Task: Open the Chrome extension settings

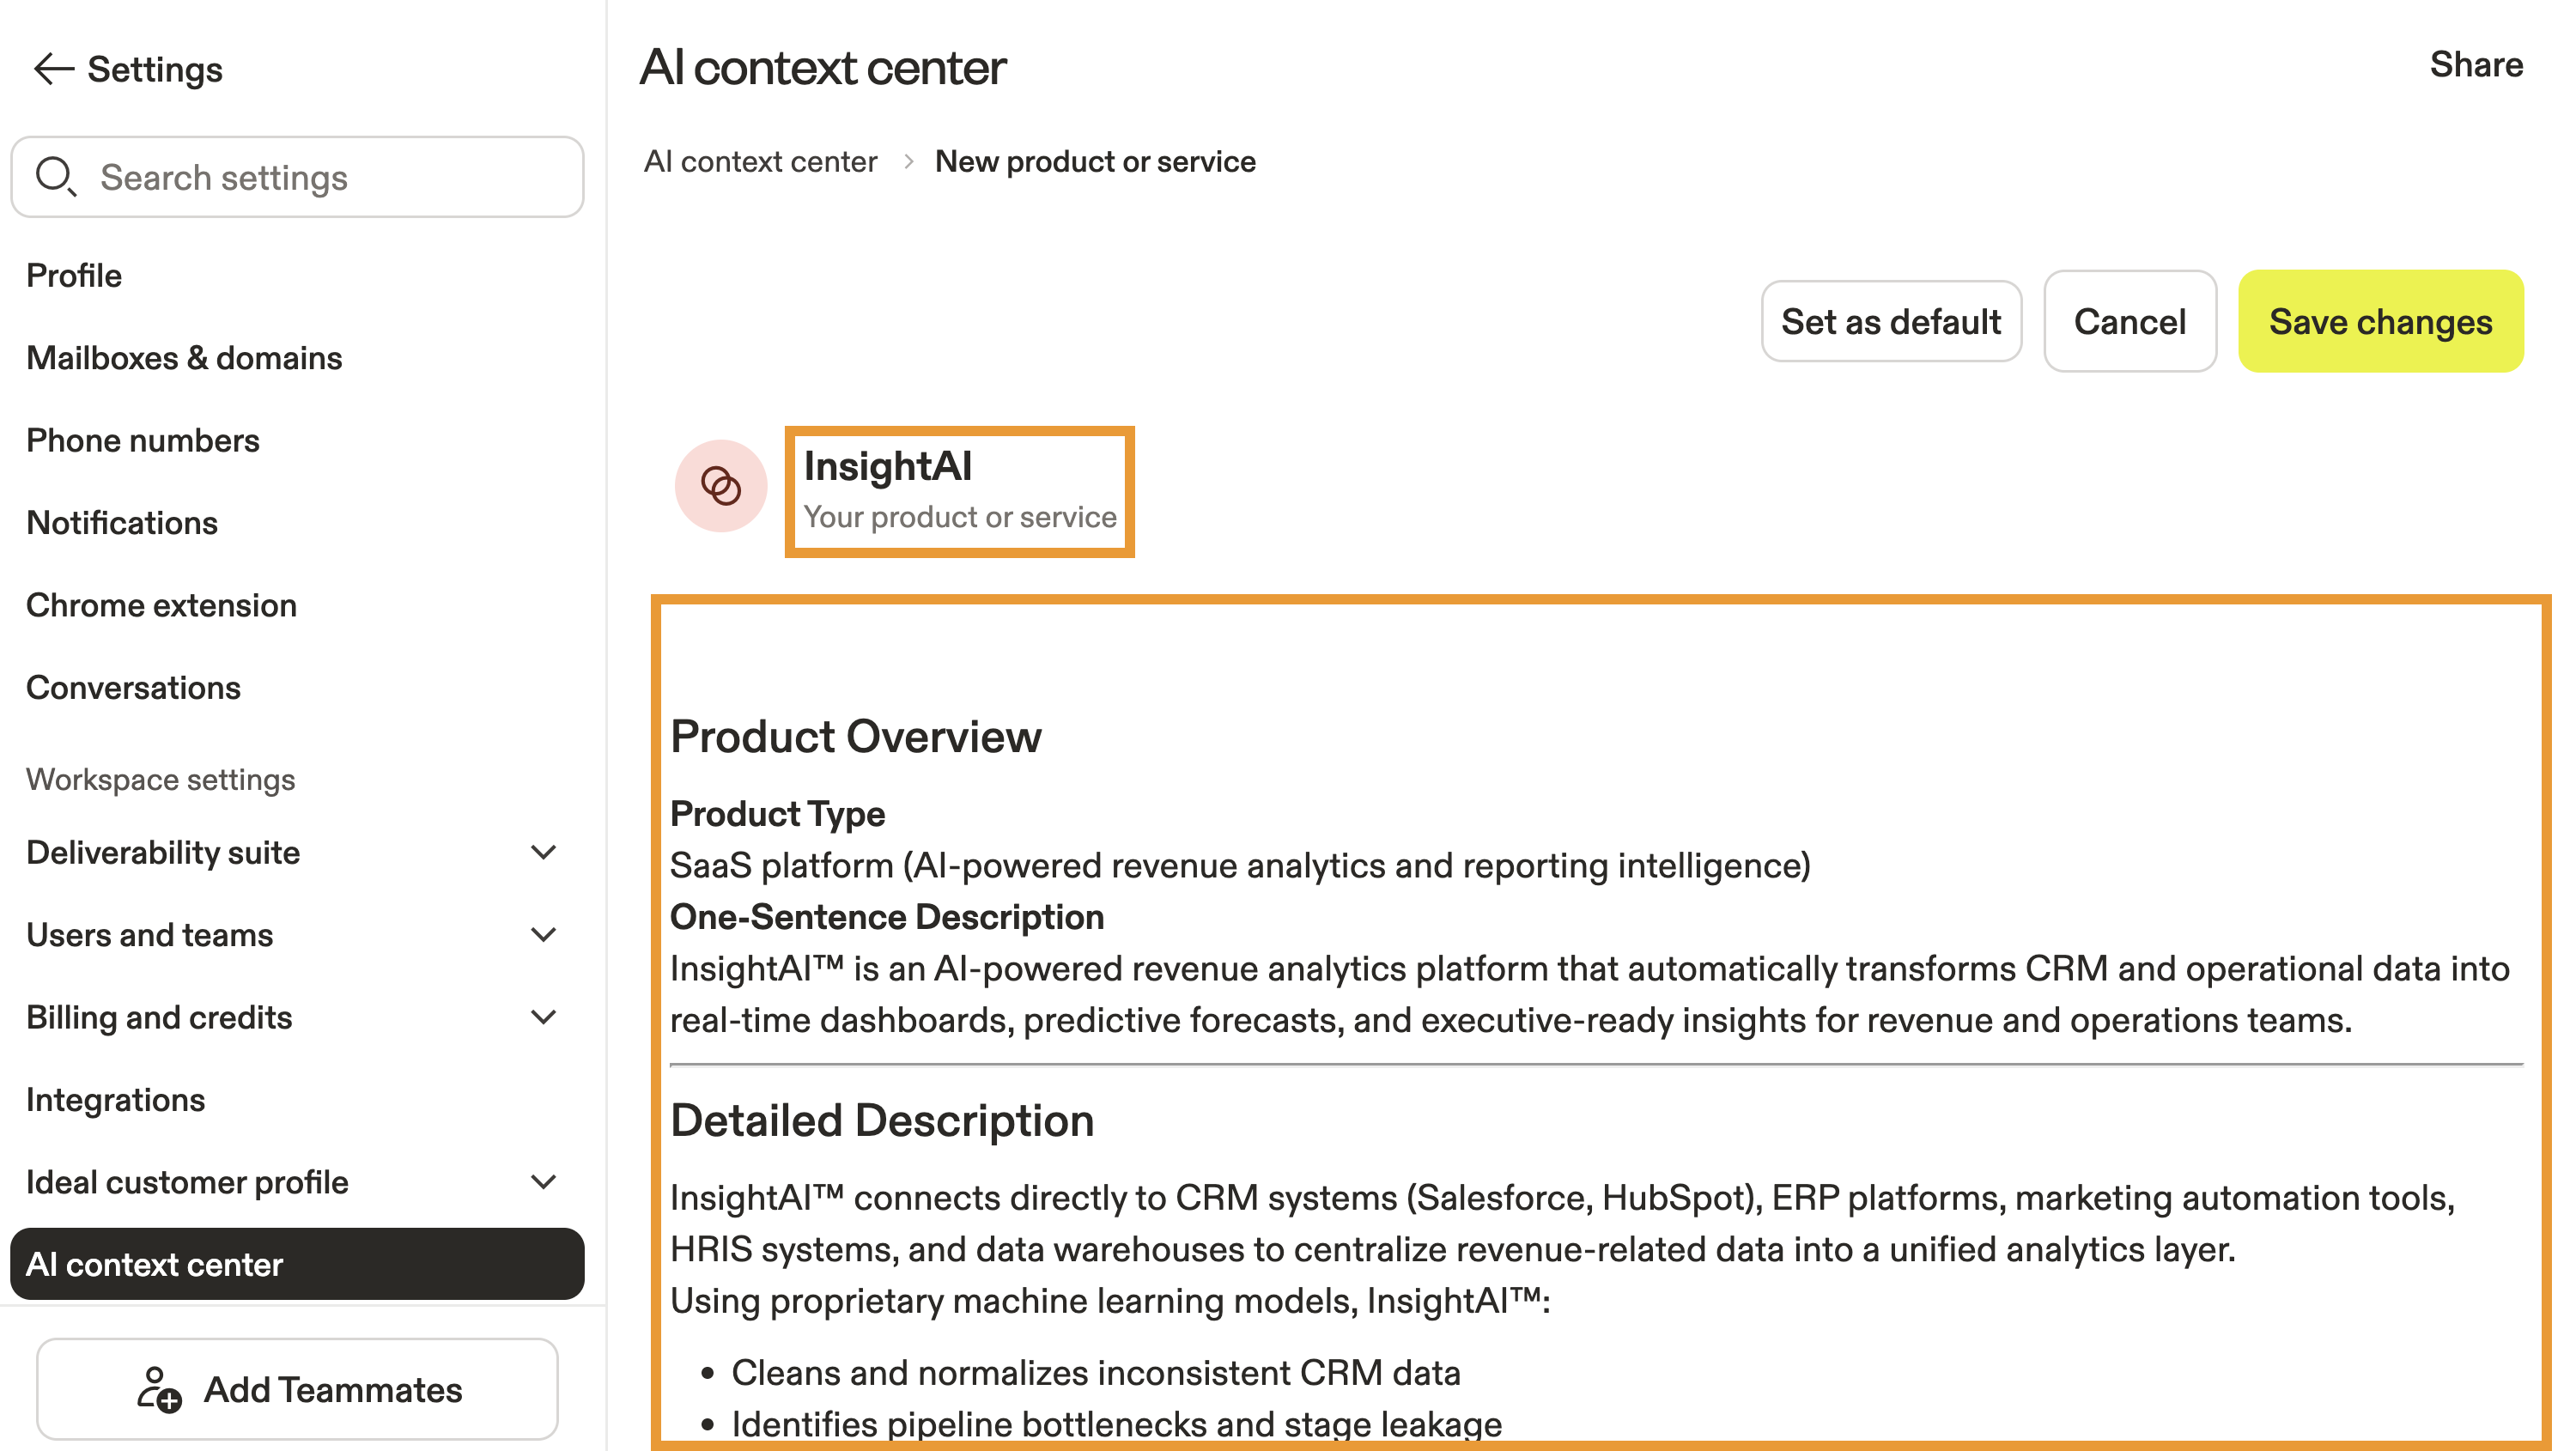Action: [x=161, y=605]
